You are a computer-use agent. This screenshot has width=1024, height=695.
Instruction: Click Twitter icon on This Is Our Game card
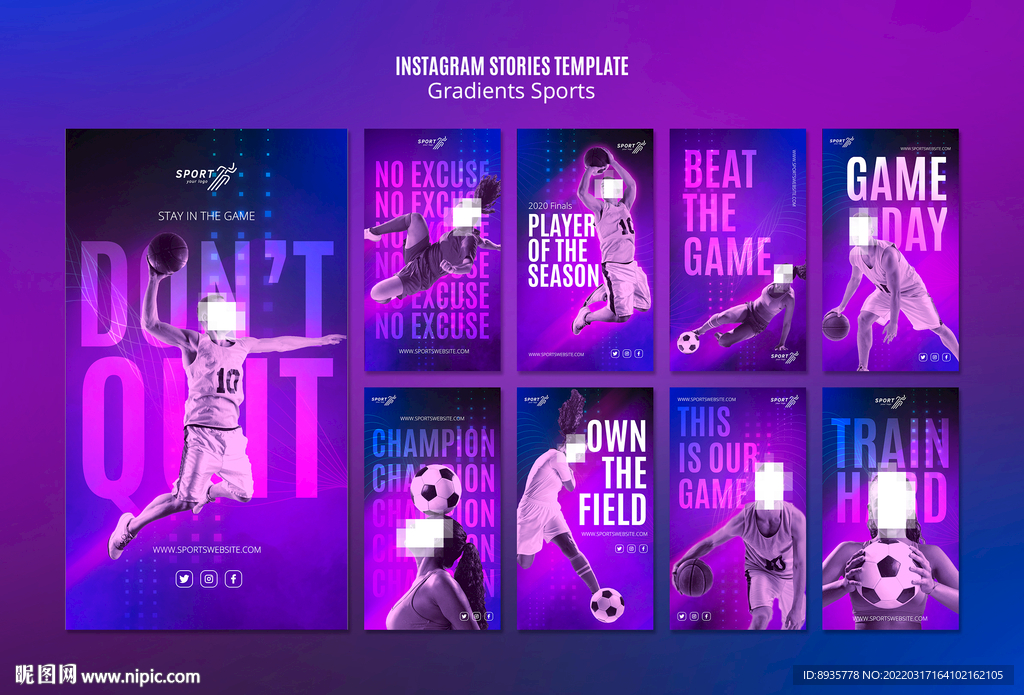[682, 616]
